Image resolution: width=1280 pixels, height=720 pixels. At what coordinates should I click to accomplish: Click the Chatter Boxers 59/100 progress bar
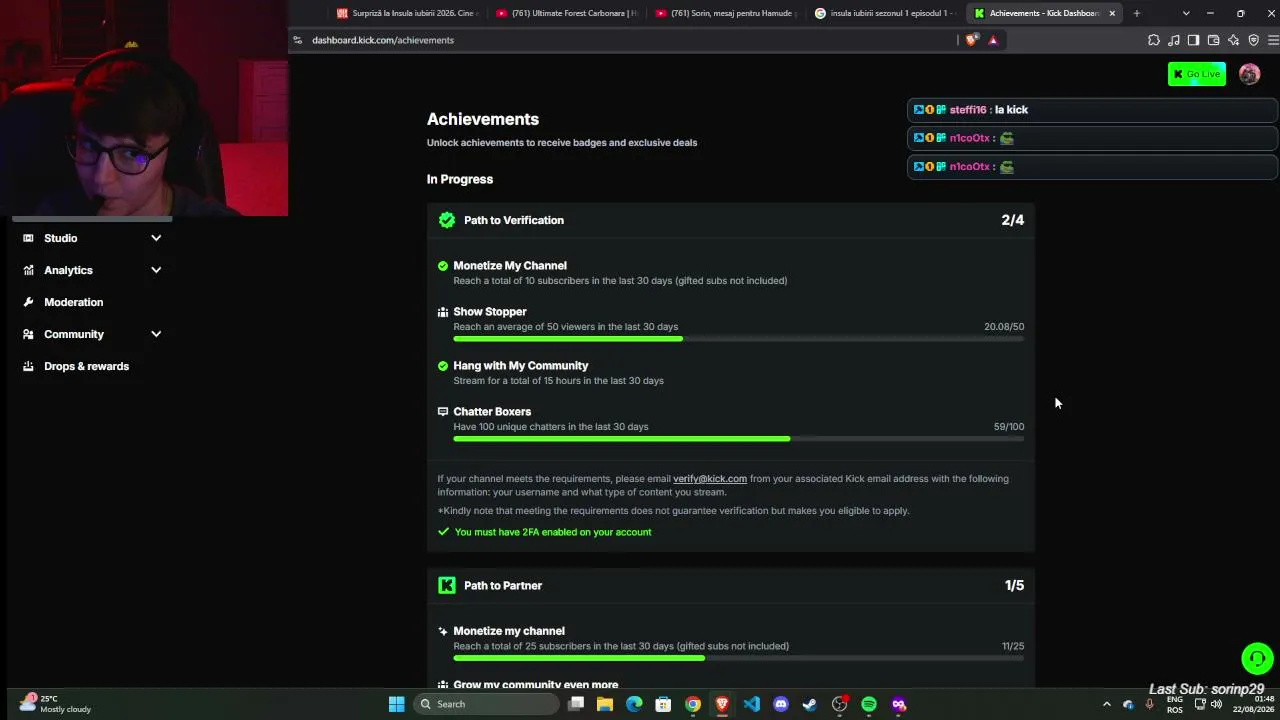click(738, 439)
